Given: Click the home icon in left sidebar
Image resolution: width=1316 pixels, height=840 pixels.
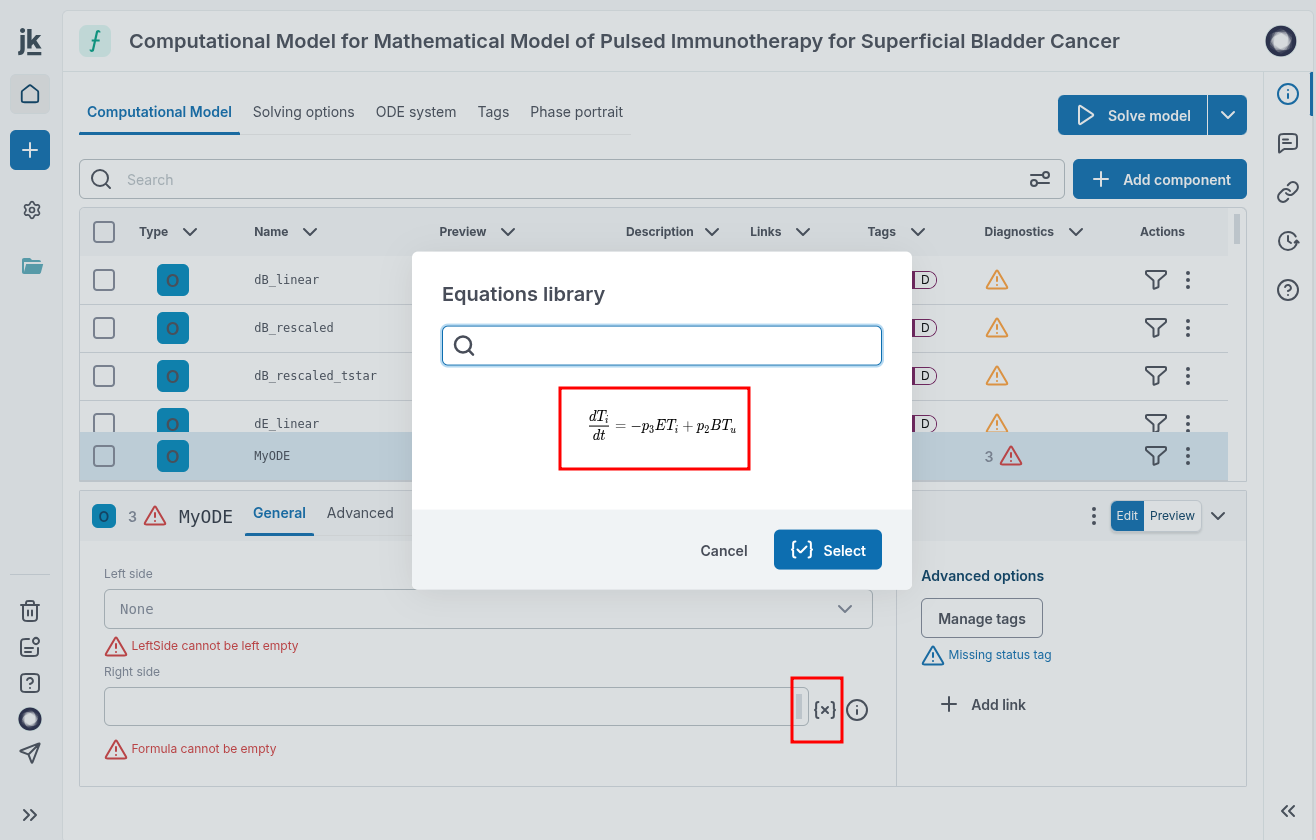Looking at the screenshot, I should 30,94.
